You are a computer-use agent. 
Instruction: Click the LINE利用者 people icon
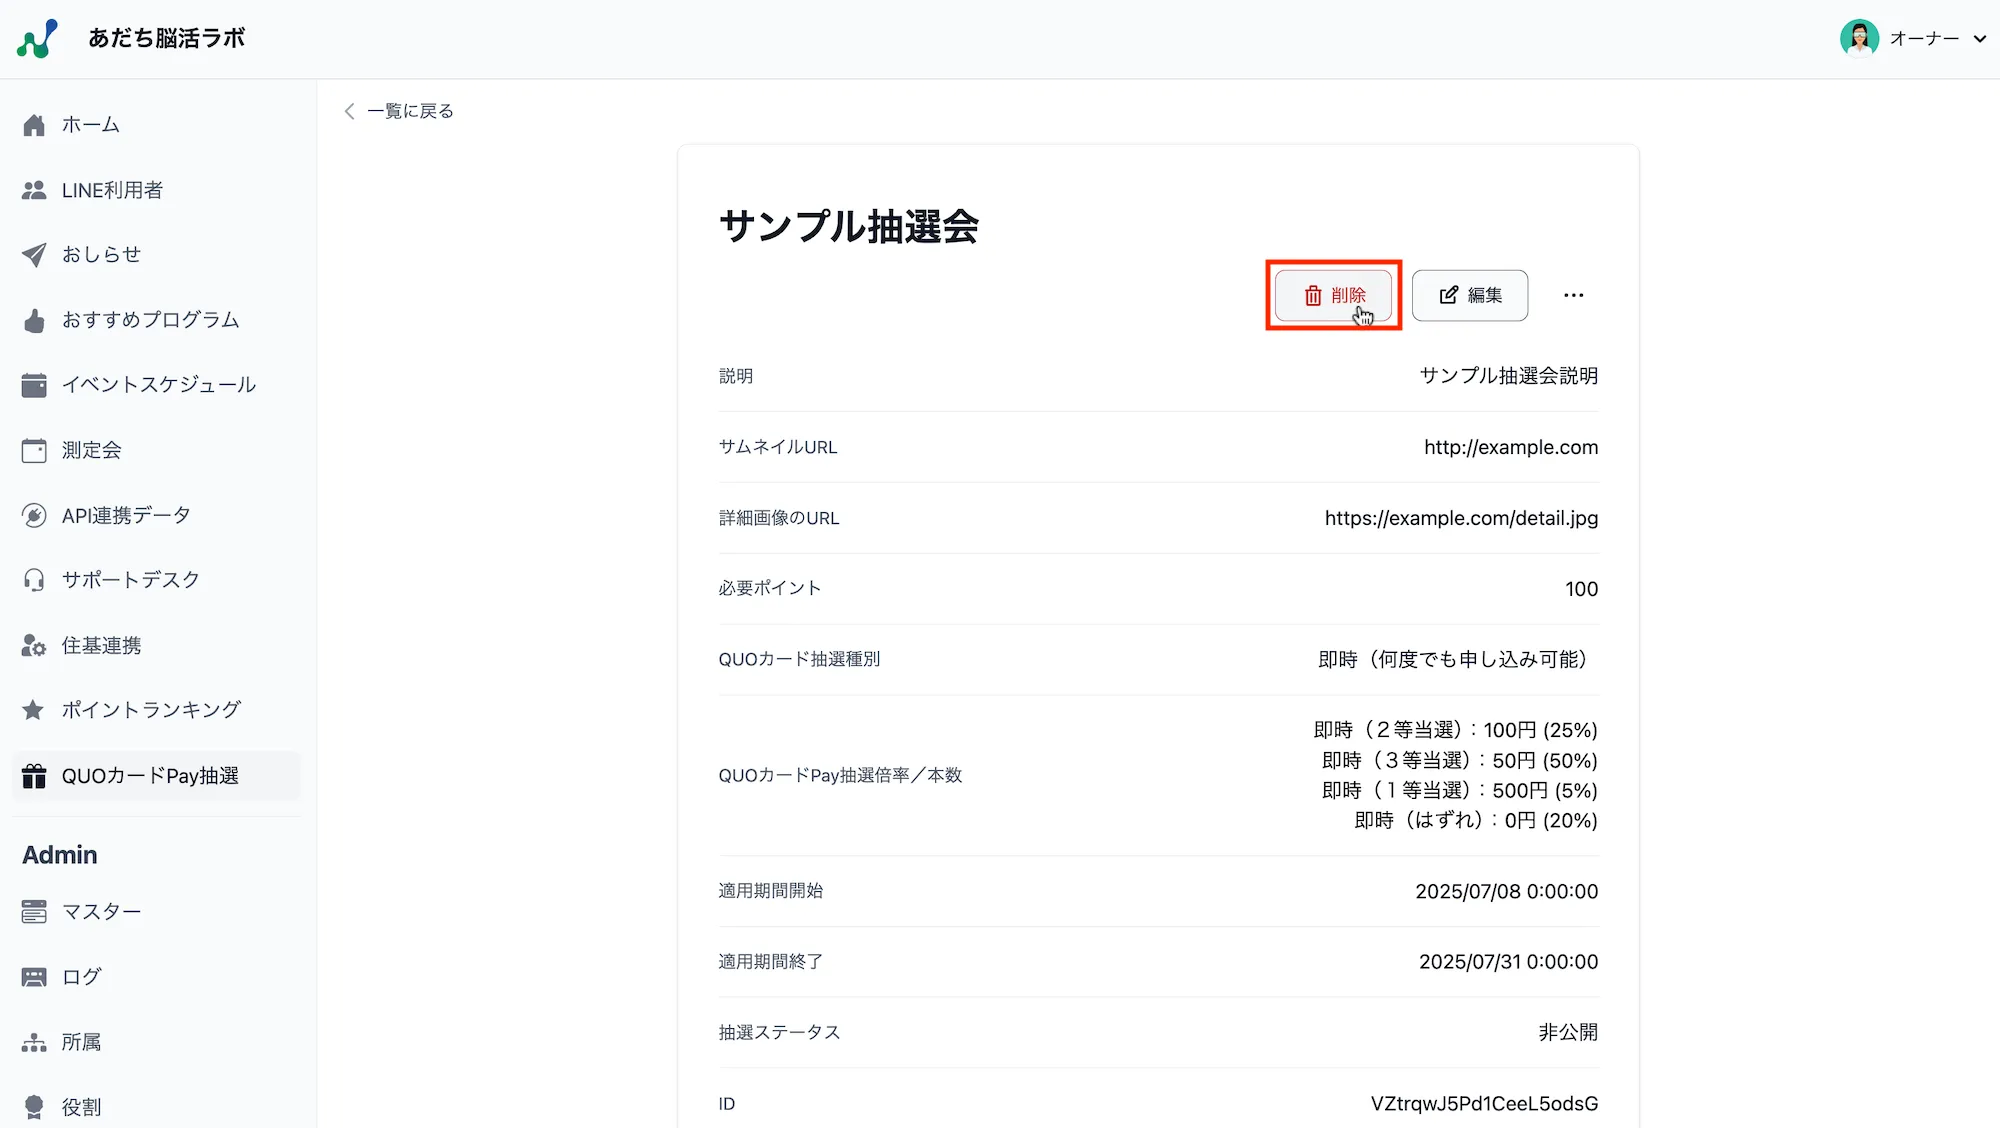(x=34, y=190)
